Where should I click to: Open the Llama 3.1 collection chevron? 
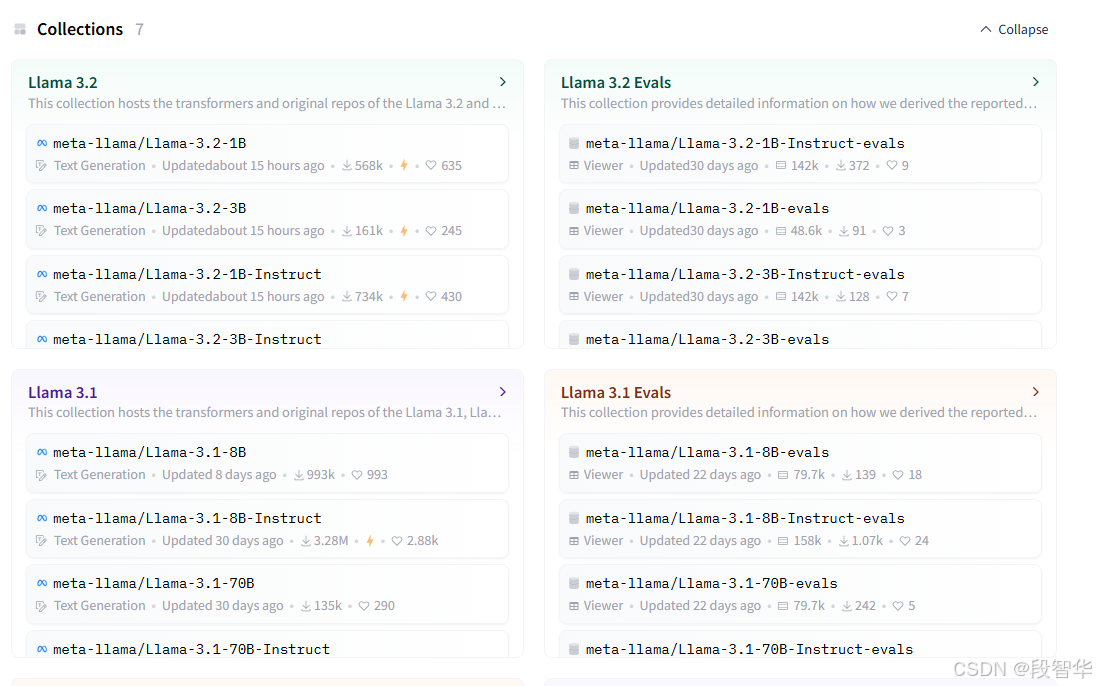point(503,392)
